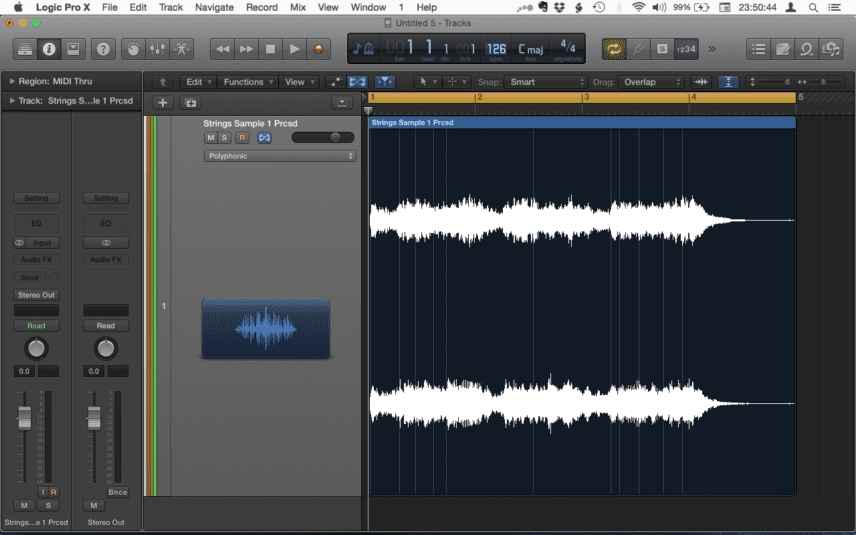Click the up-arrow display level button
The width and height of the screenshot is (856, 535).
click(162, 82)
